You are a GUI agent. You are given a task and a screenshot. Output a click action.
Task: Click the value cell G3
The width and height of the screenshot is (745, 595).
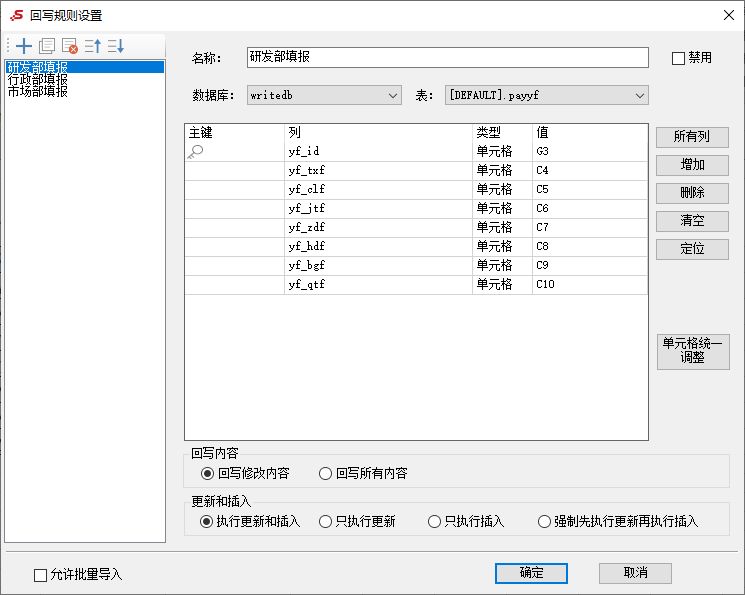click(x=590, y=152)
